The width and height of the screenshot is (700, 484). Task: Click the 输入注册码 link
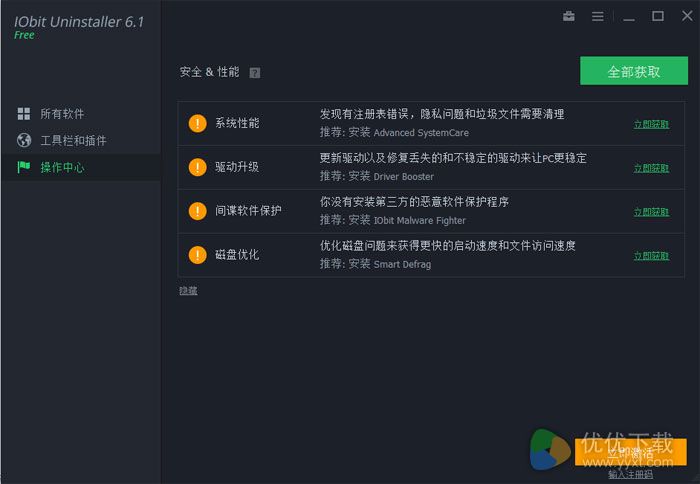coord(630,474)
